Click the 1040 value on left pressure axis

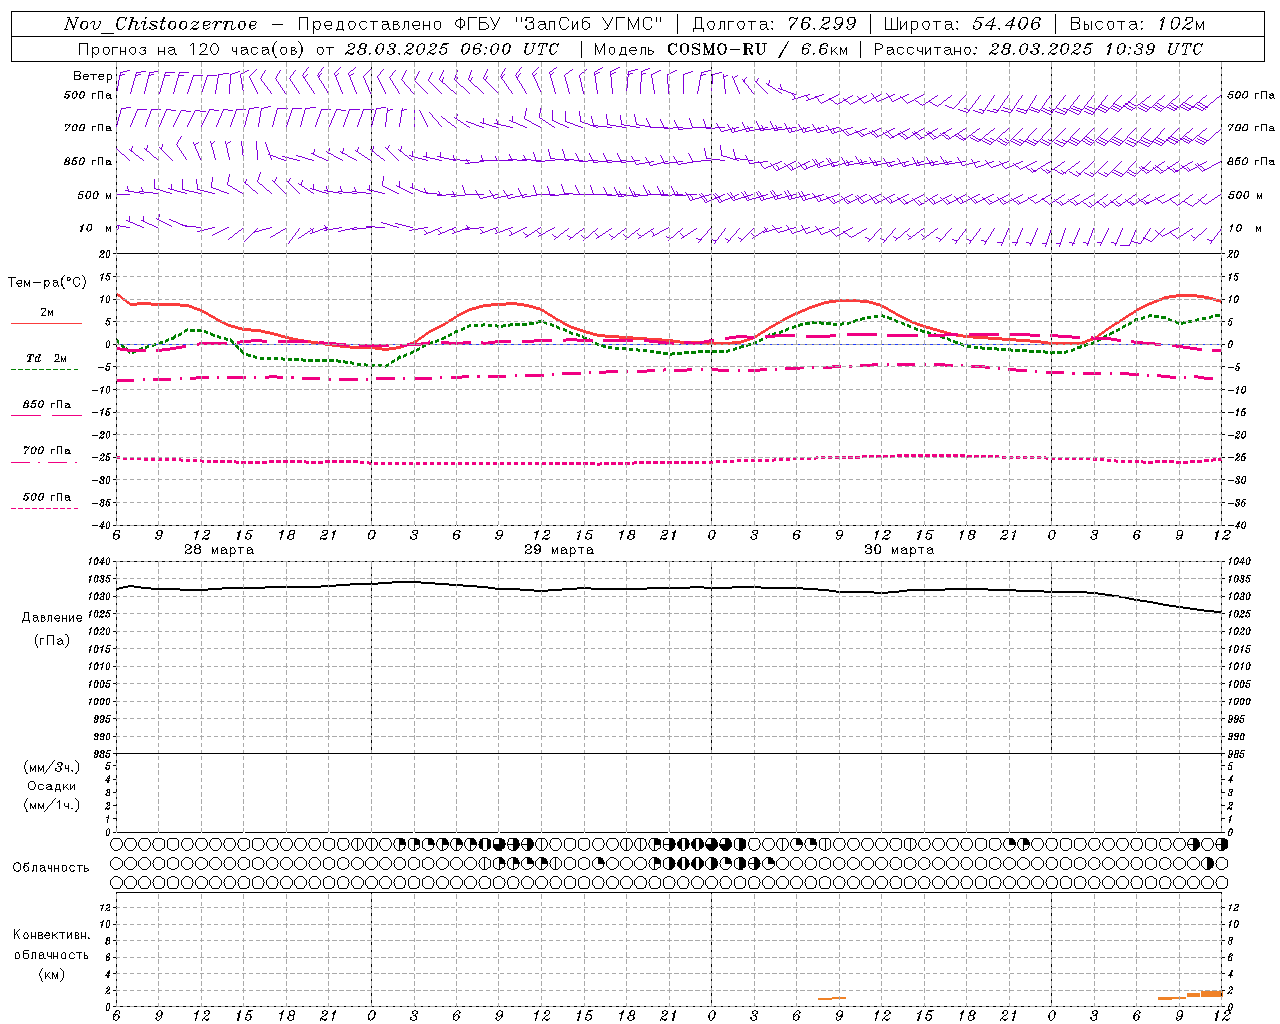click(x=101, y=562)
